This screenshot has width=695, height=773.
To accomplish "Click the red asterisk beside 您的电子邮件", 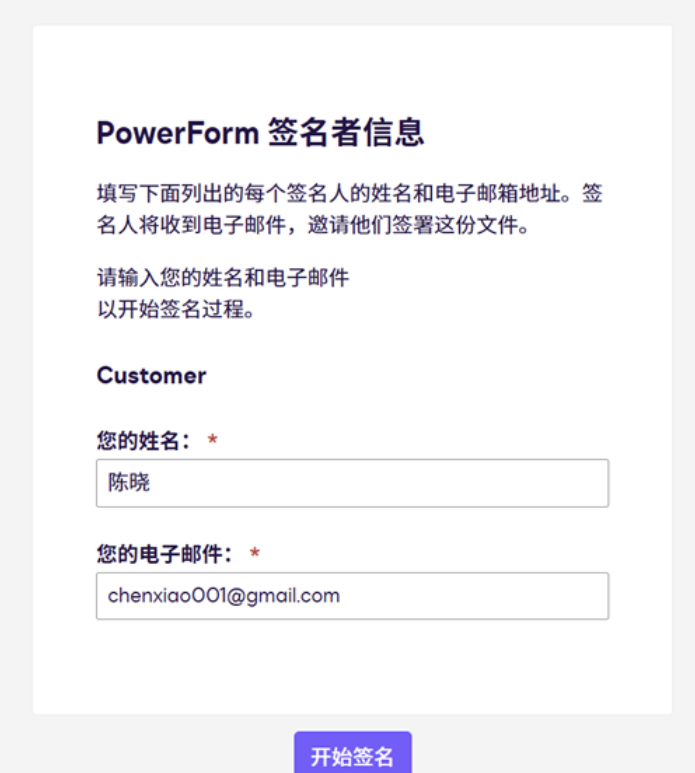I will pyautogui.click(x=255, y=554).
